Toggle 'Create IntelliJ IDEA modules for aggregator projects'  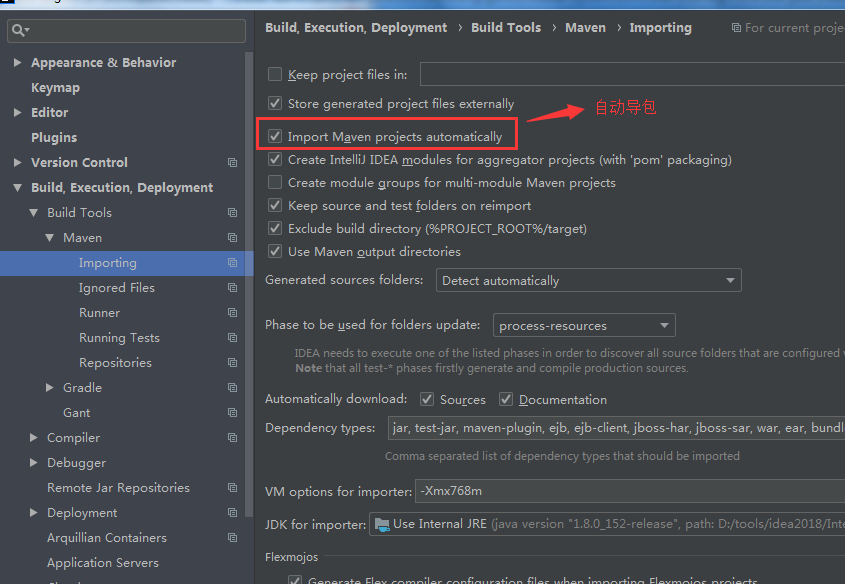point(275,159)
